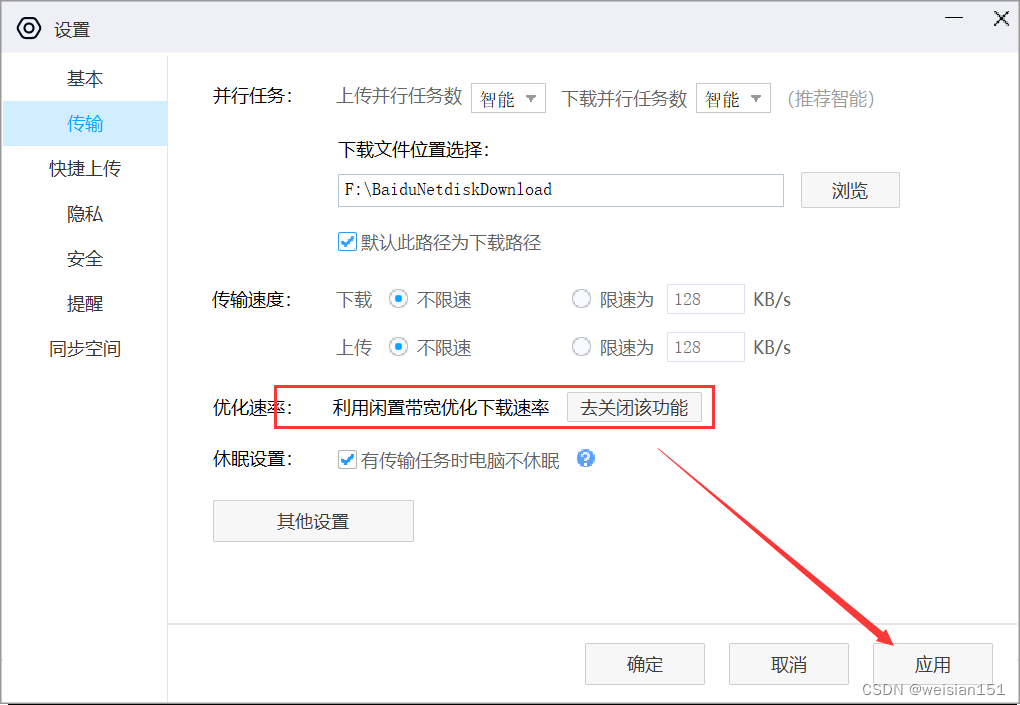
Task: Click the 确定 button
Action: coord(645,664)
